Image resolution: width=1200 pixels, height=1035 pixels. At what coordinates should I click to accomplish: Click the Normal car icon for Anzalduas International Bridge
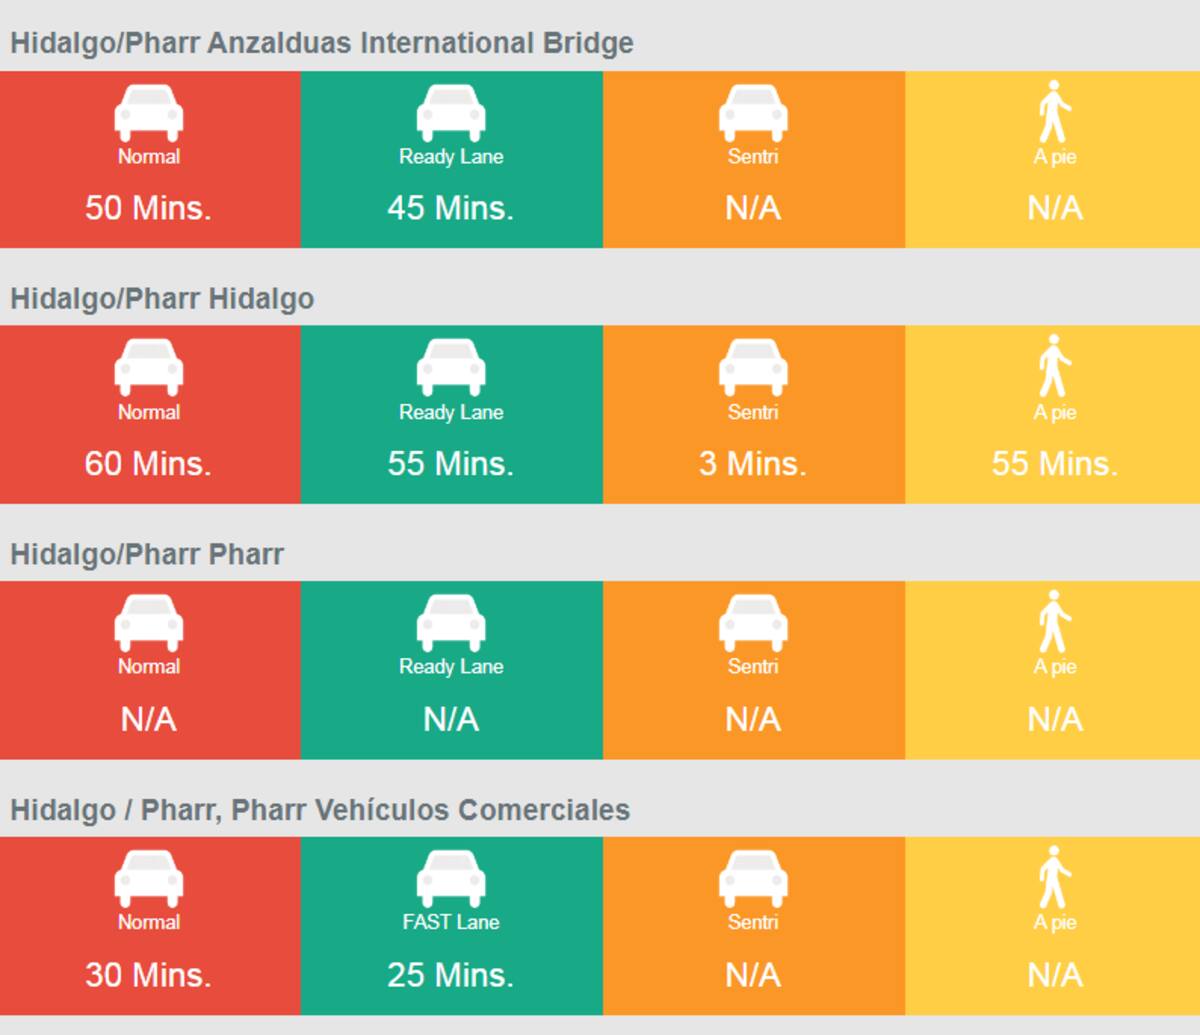tap(149, 113)
